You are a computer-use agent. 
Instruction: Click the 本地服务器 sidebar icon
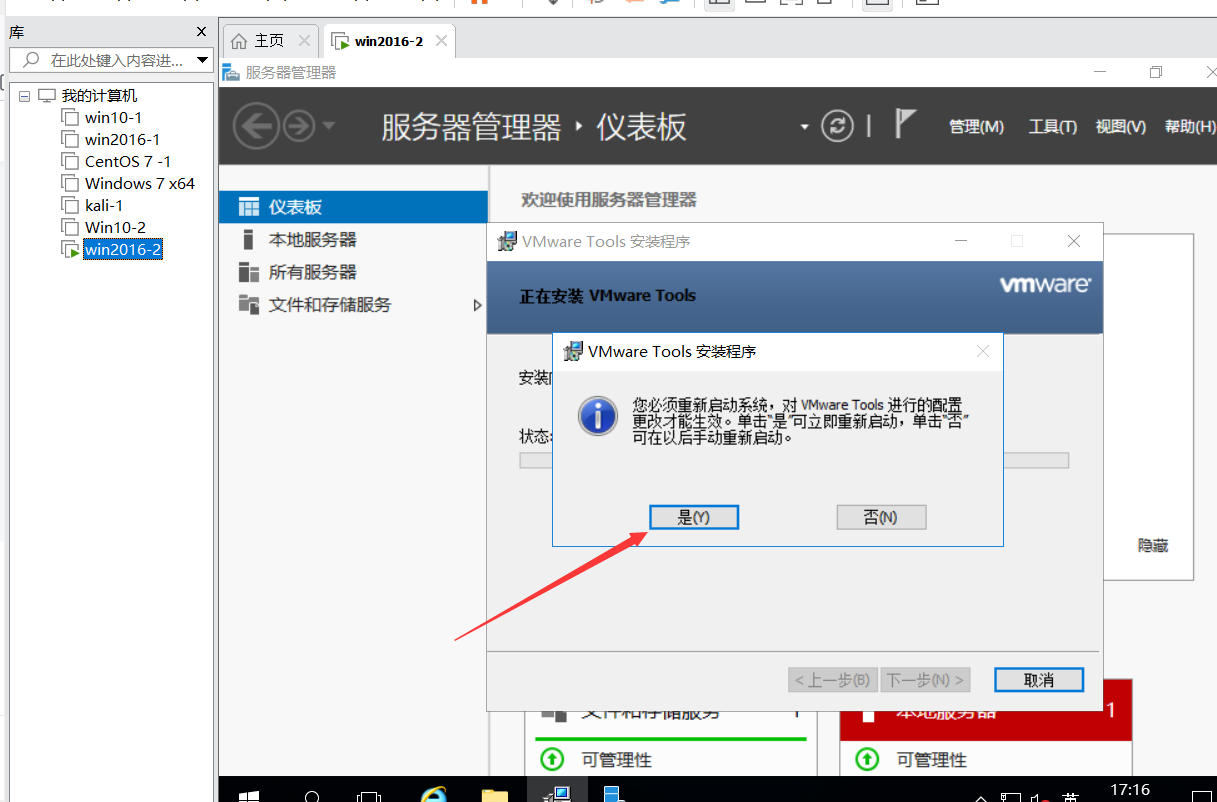248,240
